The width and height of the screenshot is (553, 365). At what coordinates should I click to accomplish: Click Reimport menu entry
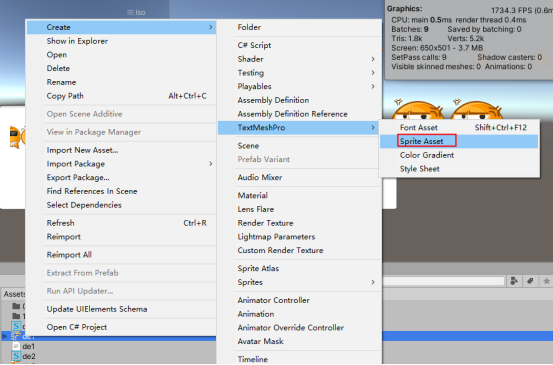122,237
